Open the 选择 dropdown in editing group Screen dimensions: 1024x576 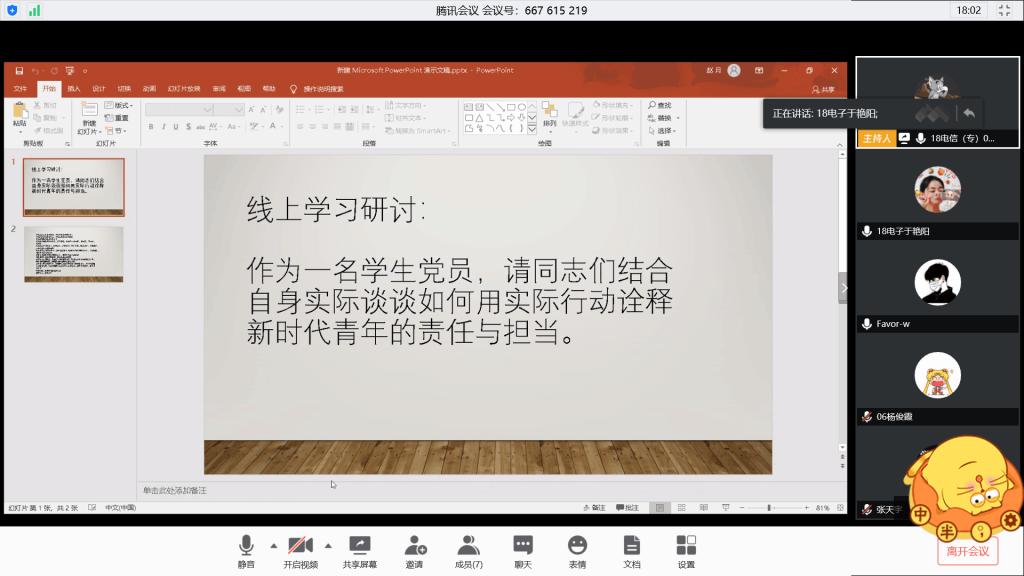point(664,130)
